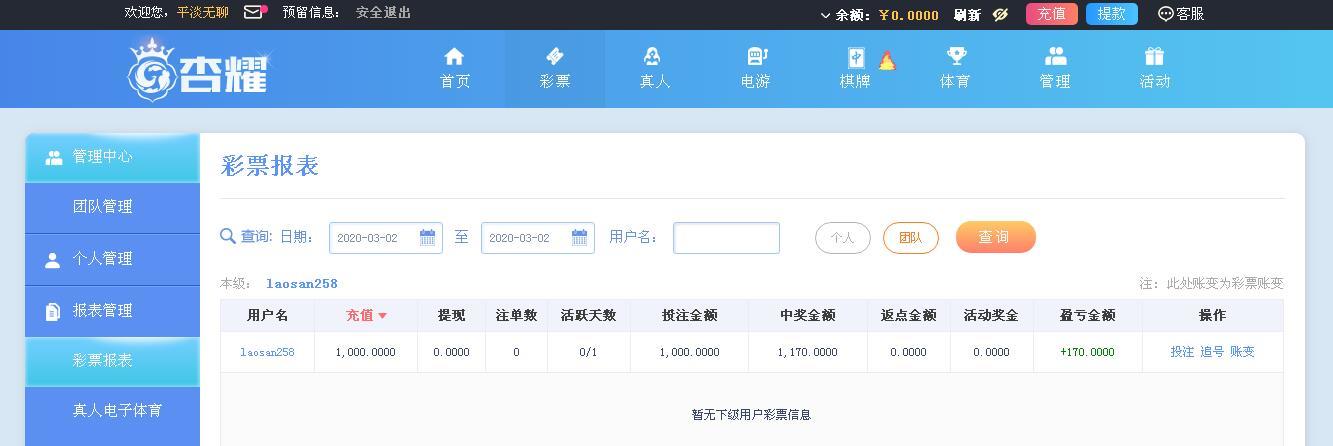Screen dimensions: 1333x446
Task: Sort by 充值 column header
Action: pos(366,315)
